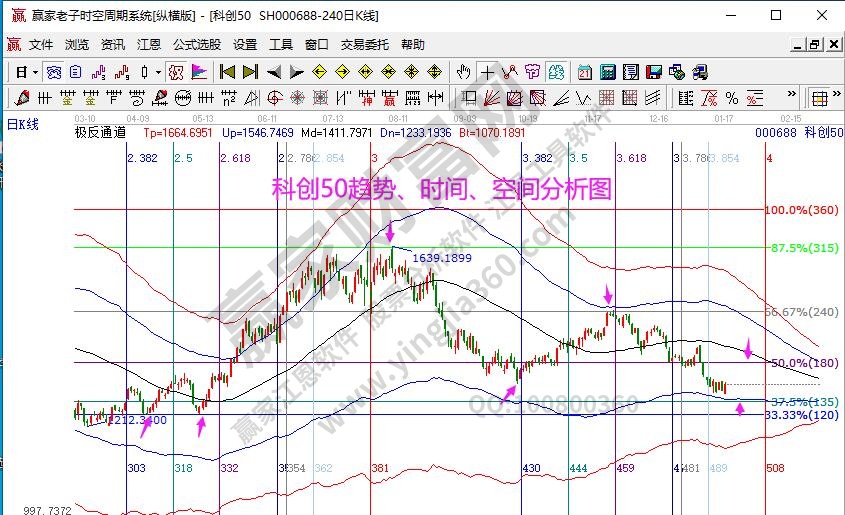Click the 日K线 label on chart
The image size is (845, 515).
coord(23,124)
